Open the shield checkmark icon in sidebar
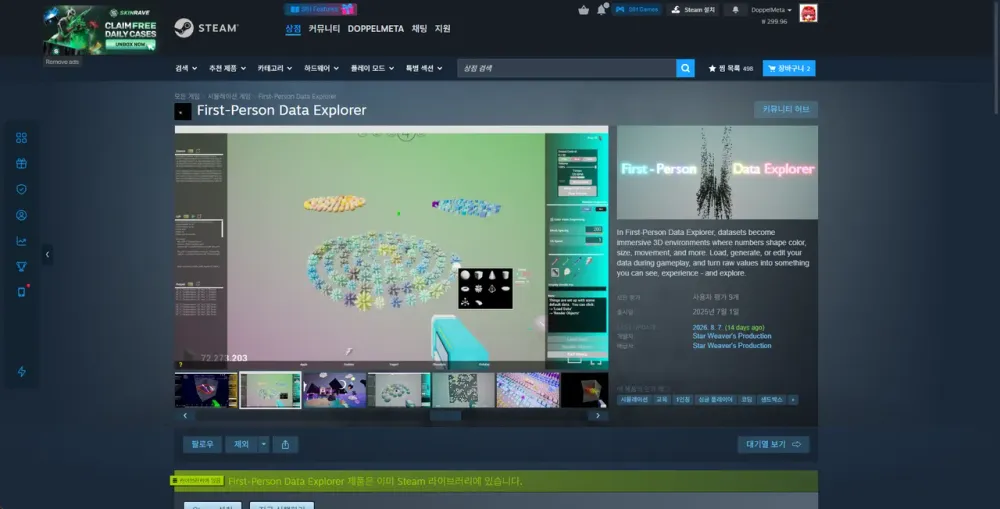 [21, 189]
